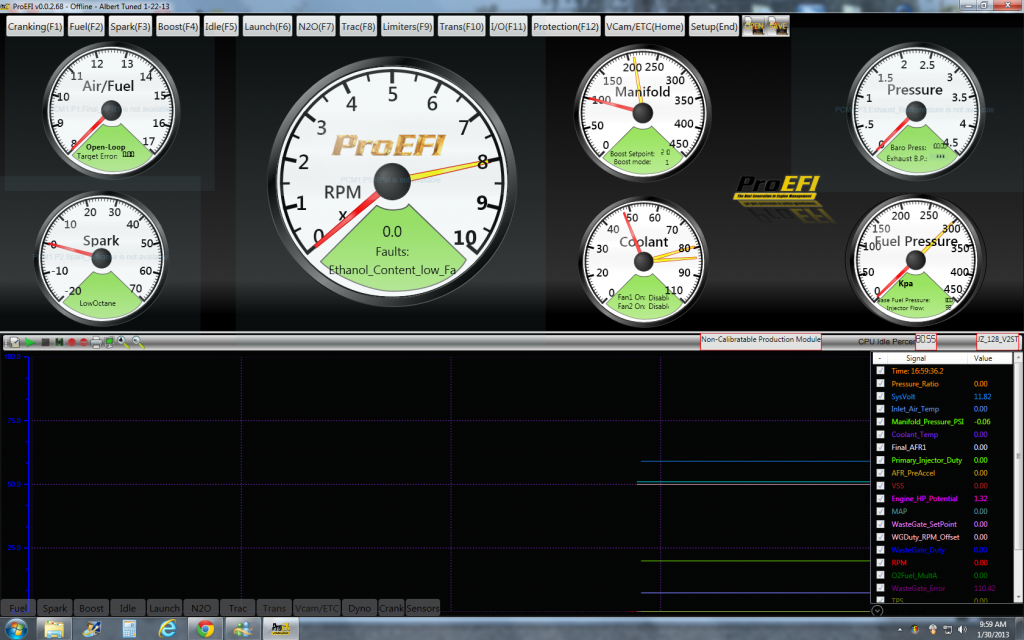Switch to the Dyno chart tab
The width and height of the screenshot is (1024, 640).
359,607
